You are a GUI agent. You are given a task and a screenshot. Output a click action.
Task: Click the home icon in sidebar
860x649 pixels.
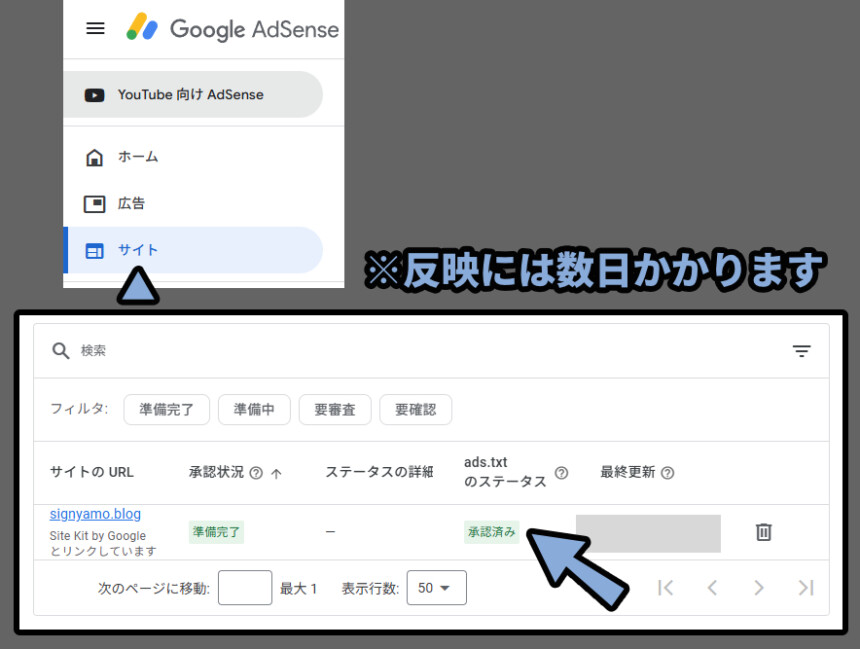(94, 157)
